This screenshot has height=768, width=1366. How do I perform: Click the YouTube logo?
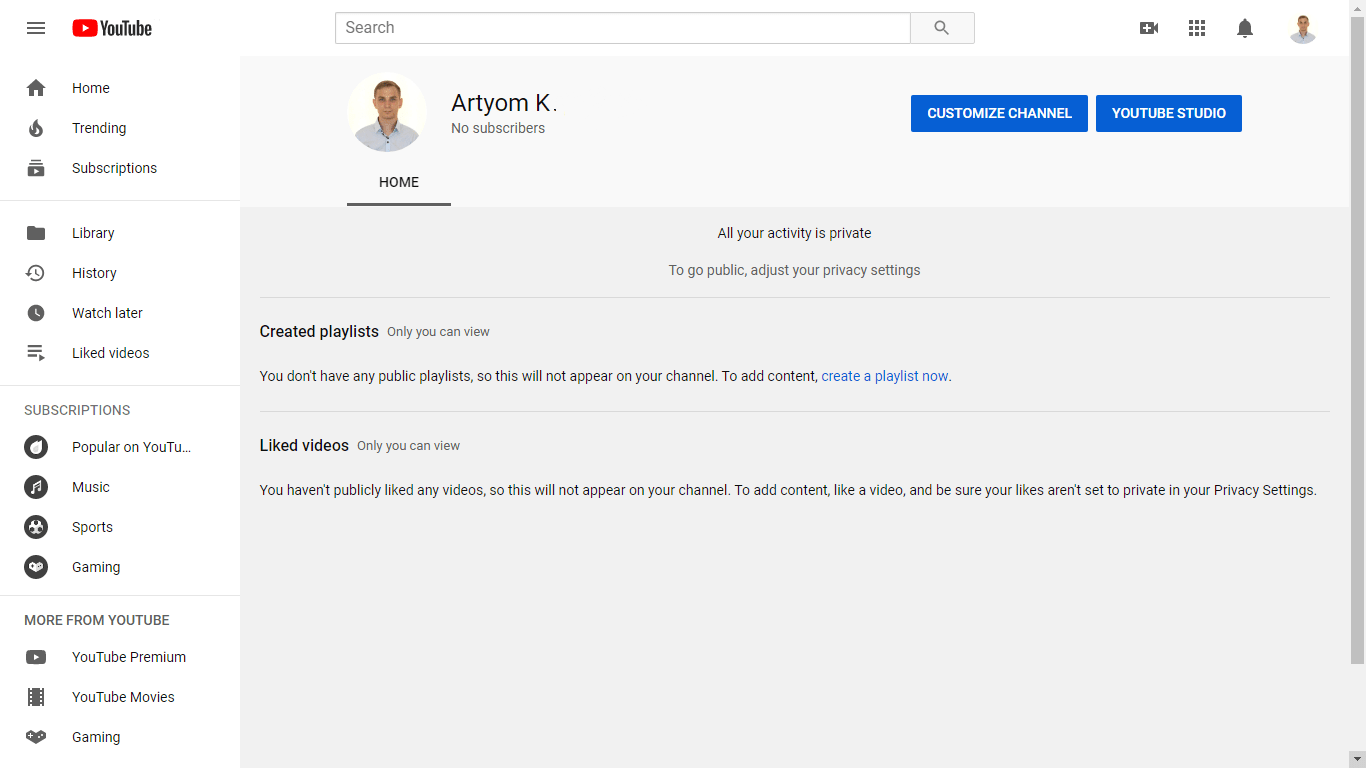112,28
